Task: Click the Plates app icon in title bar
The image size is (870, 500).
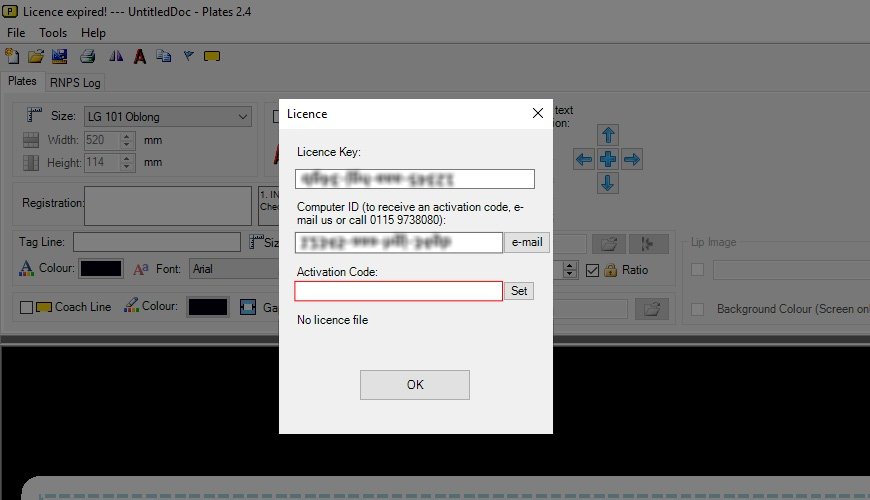Action: 9,11
